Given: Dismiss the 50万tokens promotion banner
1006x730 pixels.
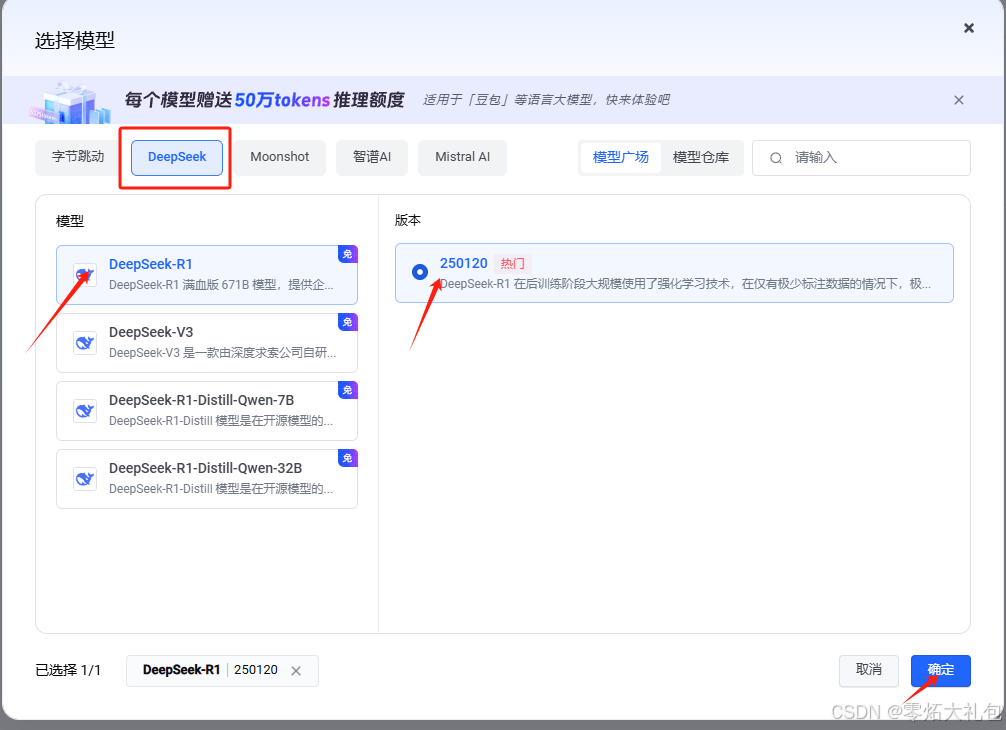Looking at the screenshot, I should 959,100.
